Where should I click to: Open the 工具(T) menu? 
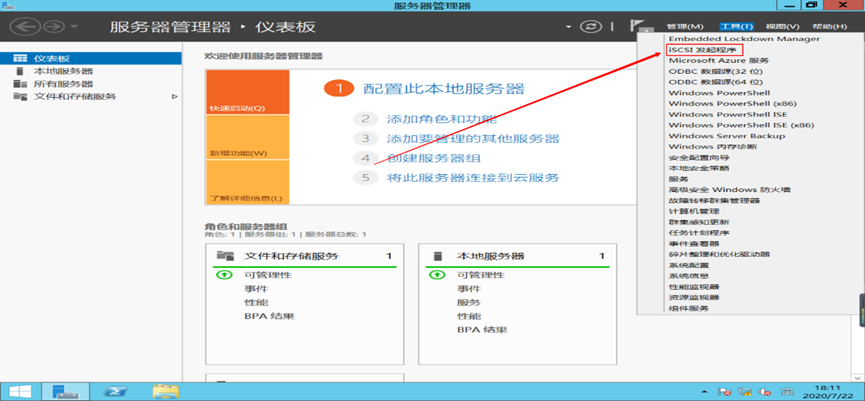click(x=736, y=26)
